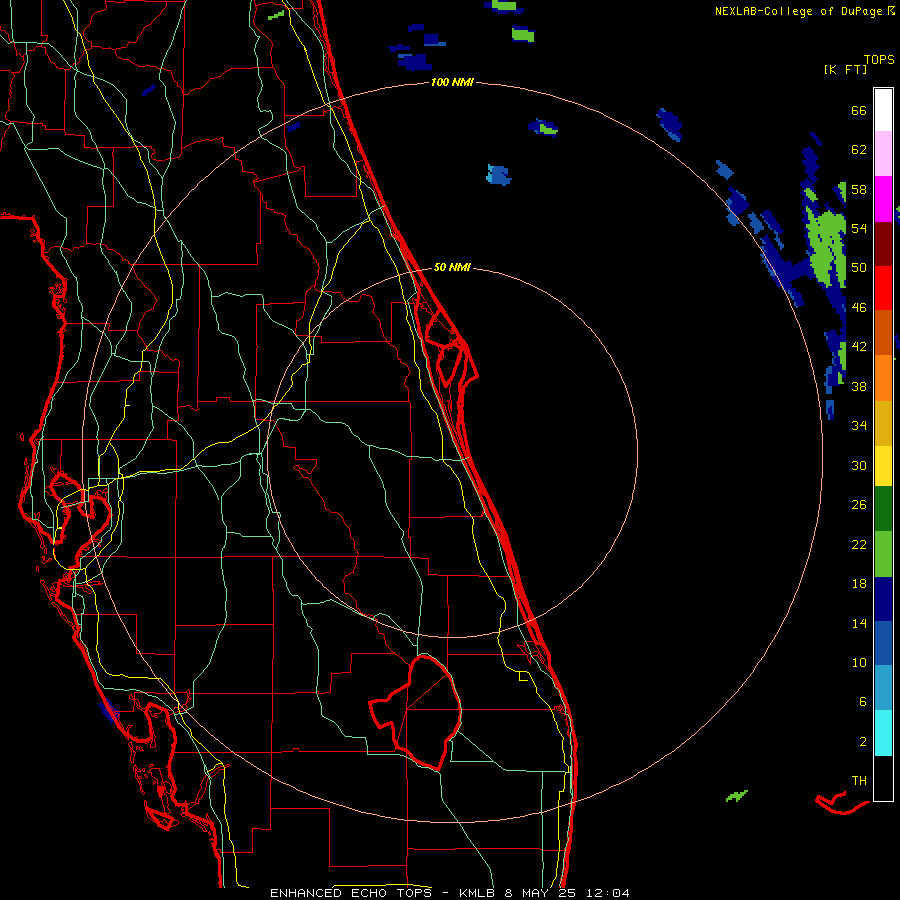Viewport: 900px width, 900px height.
Task: Click the 30 value on the legend
Action: 859,465
